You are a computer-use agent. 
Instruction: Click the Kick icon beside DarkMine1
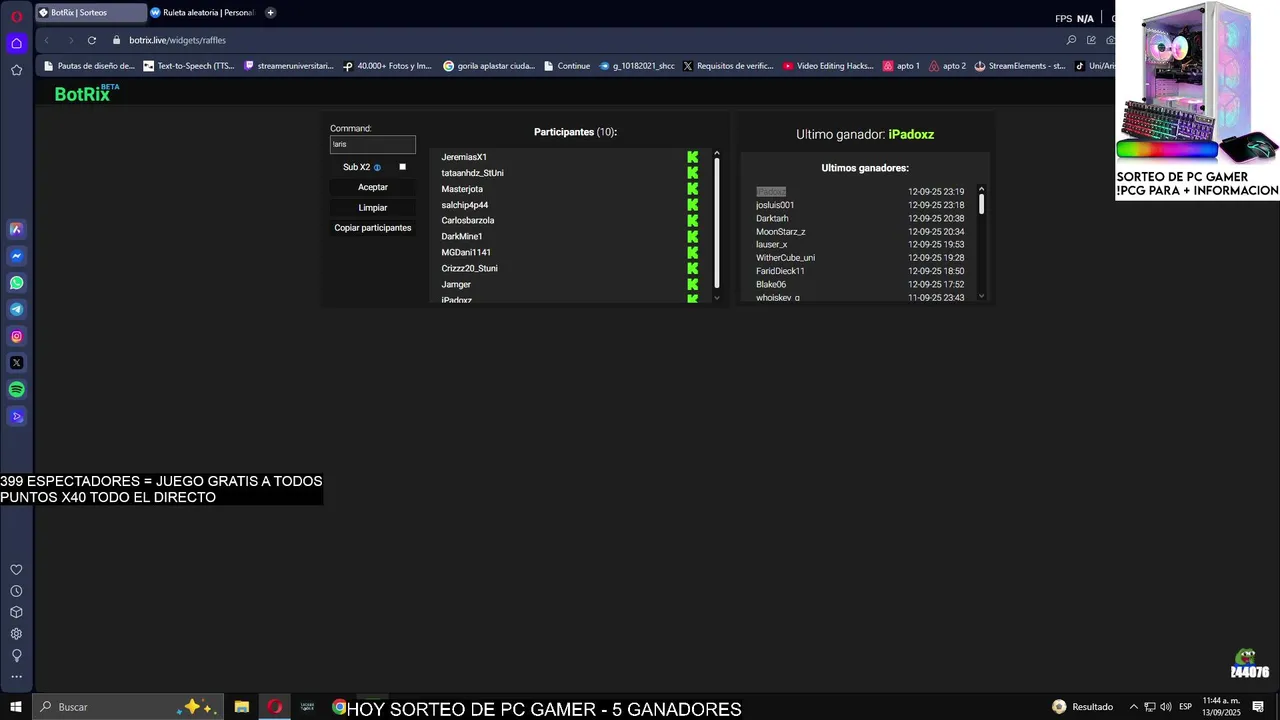(x=692, y=237)
